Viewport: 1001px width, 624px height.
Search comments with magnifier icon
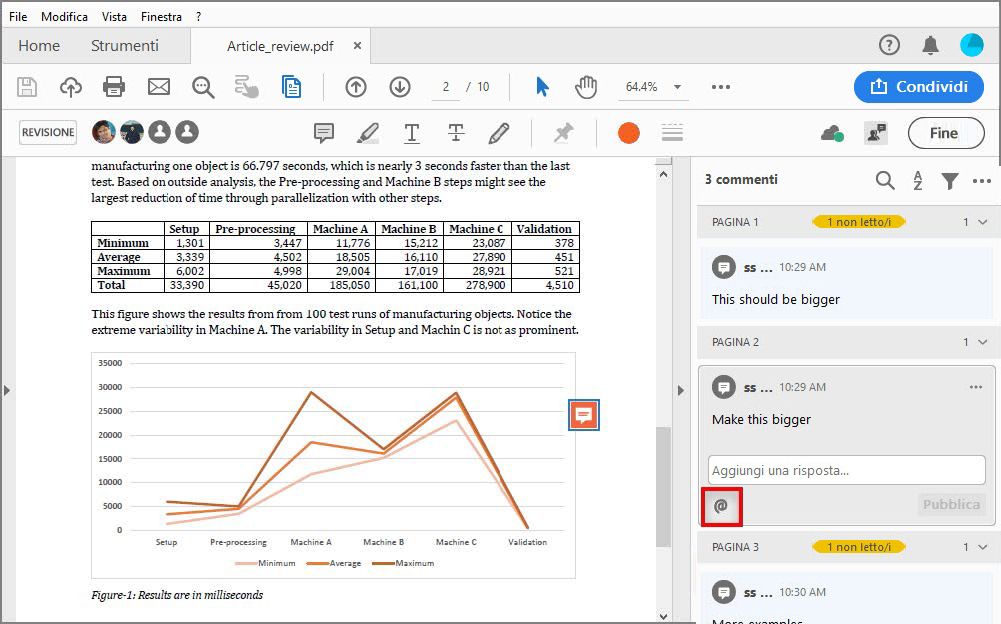pos(885,181)
